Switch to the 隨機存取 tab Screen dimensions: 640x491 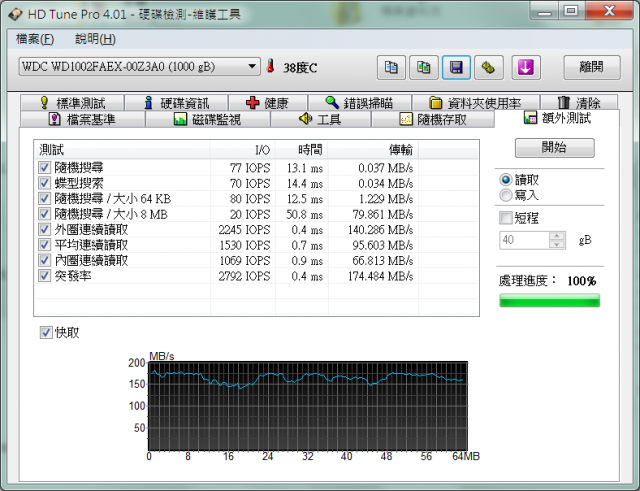pos(433,119)
